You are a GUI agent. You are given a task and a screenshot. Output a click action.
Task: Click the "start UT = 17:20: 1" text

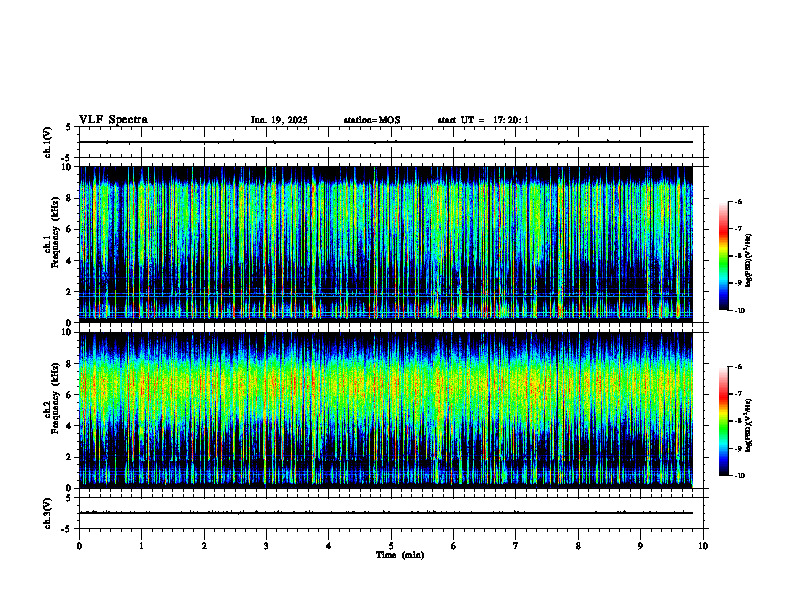[483, 120]
